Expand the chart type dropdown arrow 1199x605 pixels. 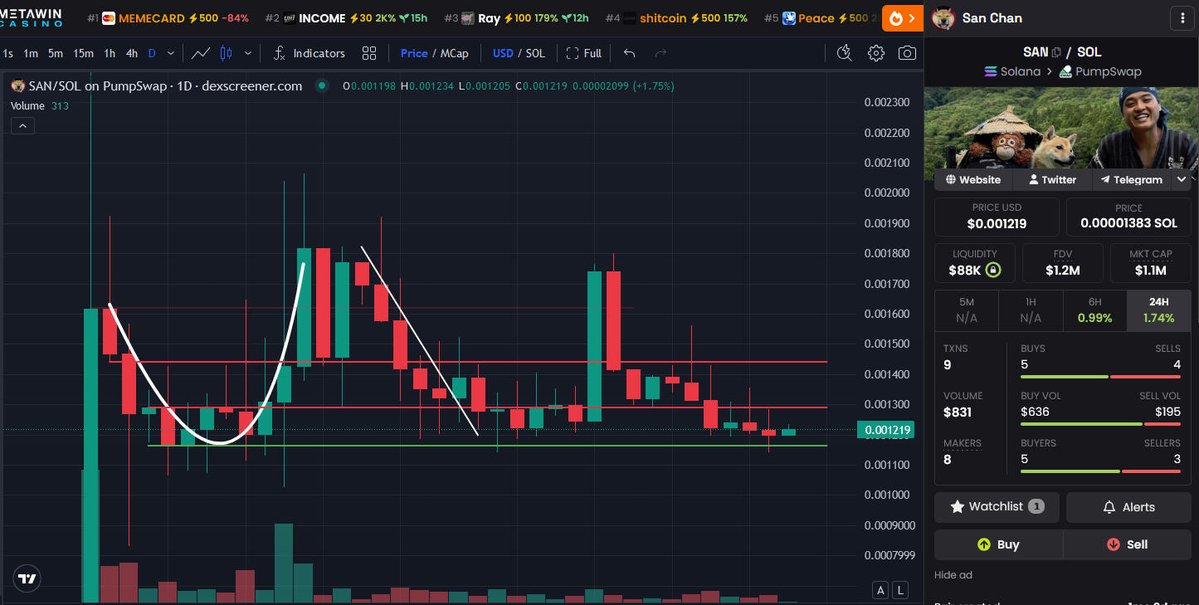click(248, 53)
